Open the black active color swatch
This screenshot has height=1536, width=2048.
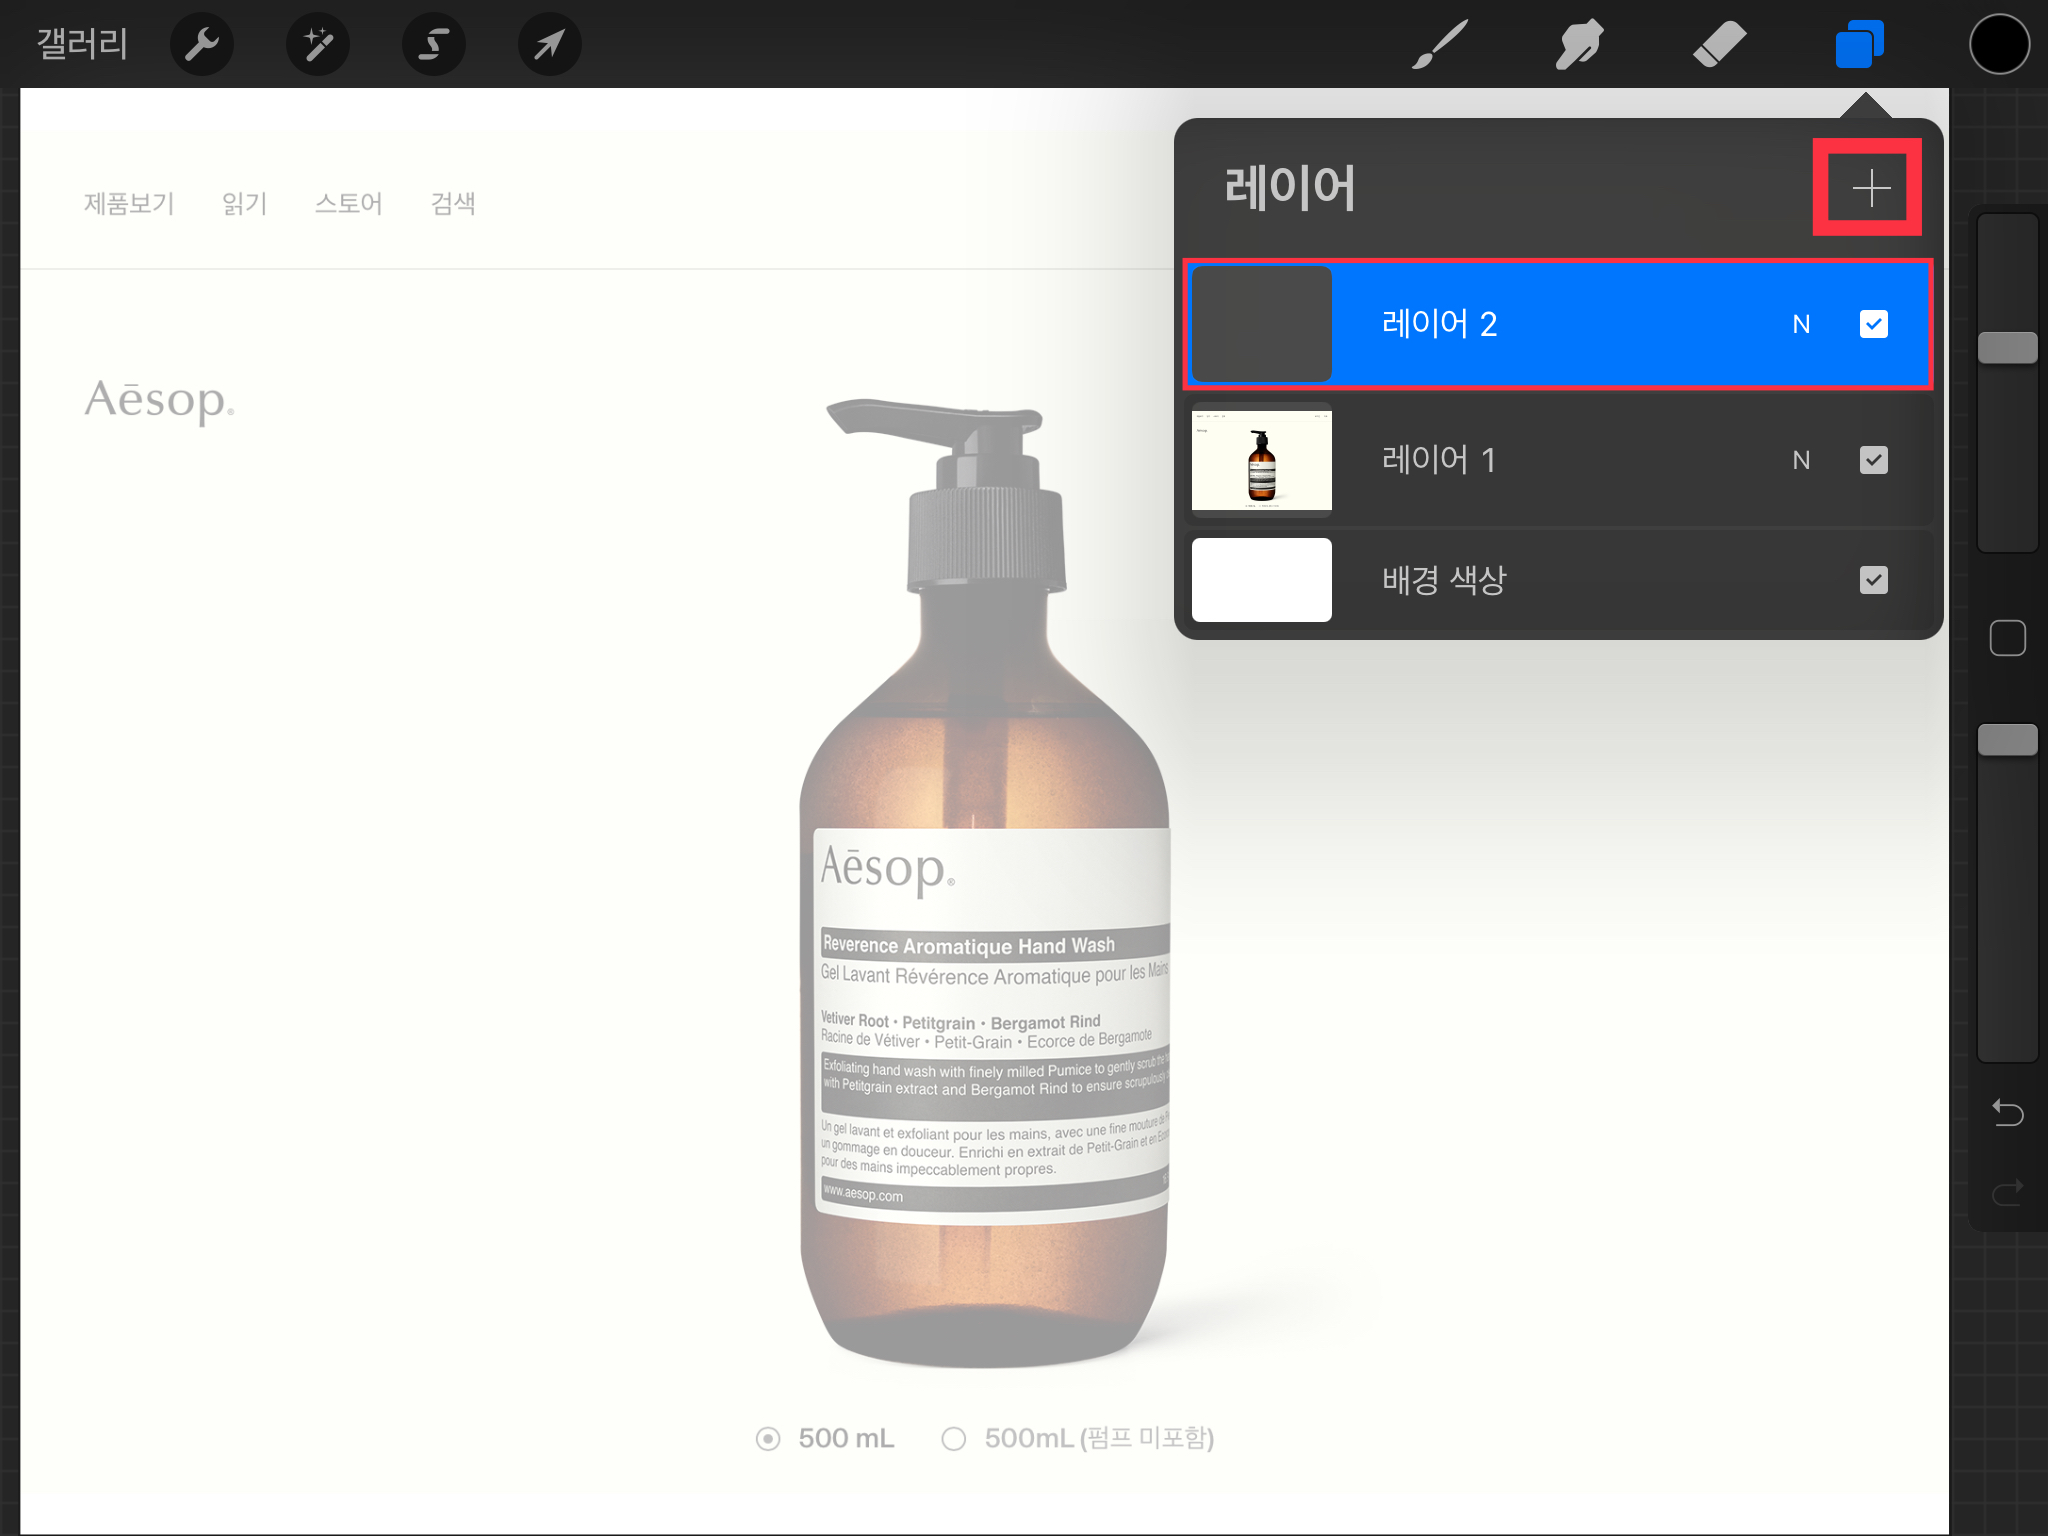[x=1999, y=44]
